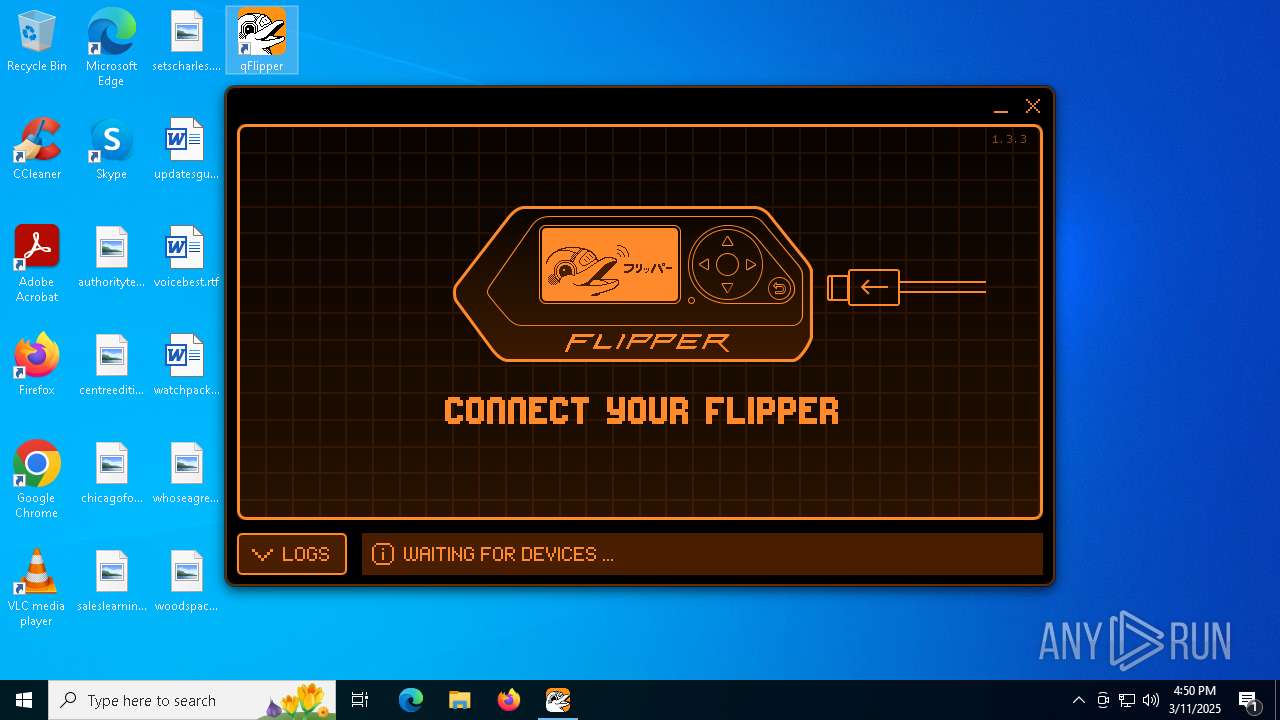
Task: Select the chicagofo file on desktop
Action: tap(111, 473)
